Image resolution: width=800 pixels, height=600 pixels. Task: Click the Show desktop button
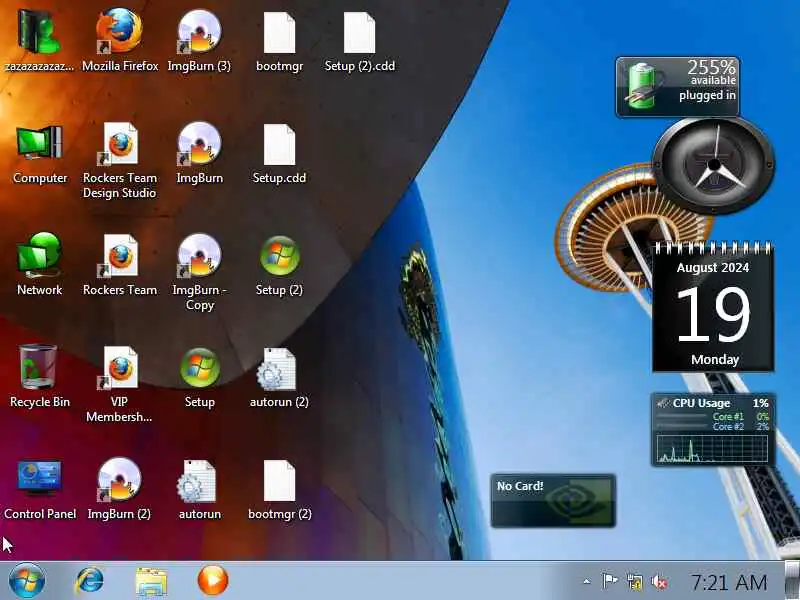(792, 581)
